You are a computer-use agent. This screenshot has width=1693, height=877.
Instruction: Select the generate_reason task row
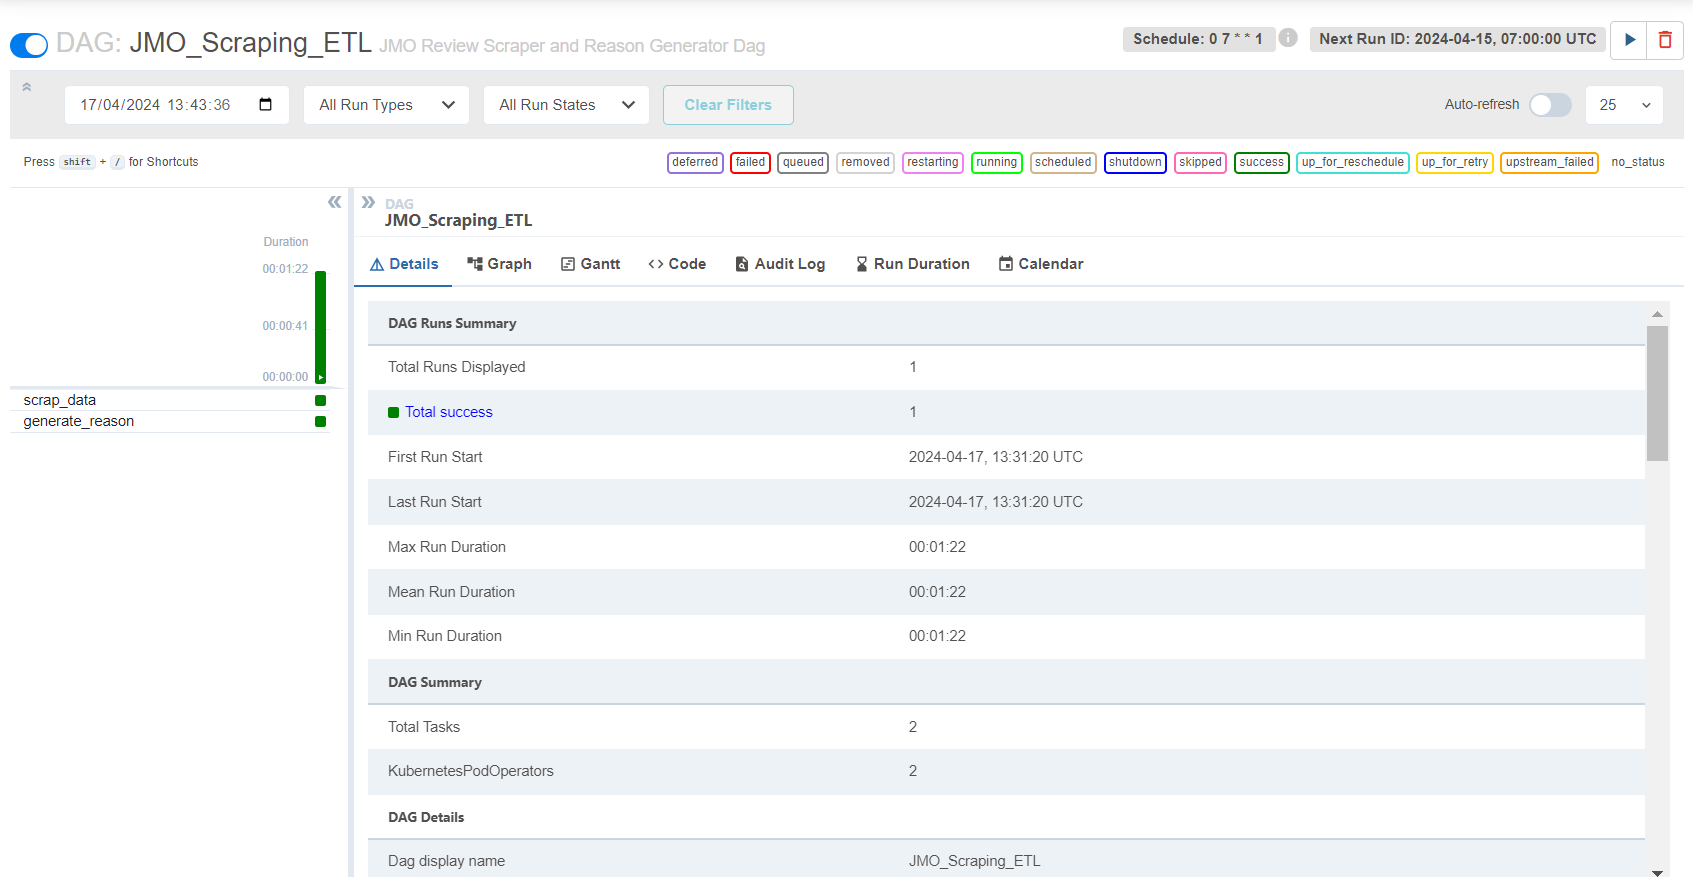click(170, 421)
